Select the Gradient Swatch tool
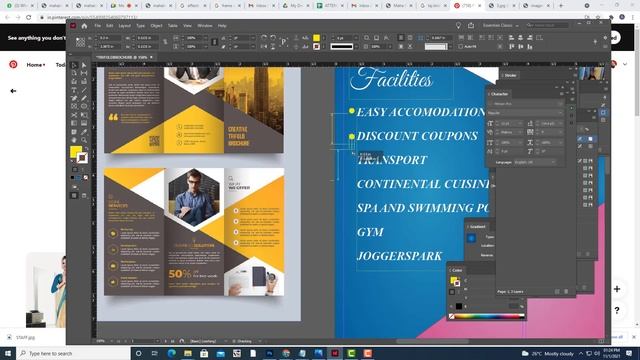The image size is (640, 360). click(x=74, y=123)
